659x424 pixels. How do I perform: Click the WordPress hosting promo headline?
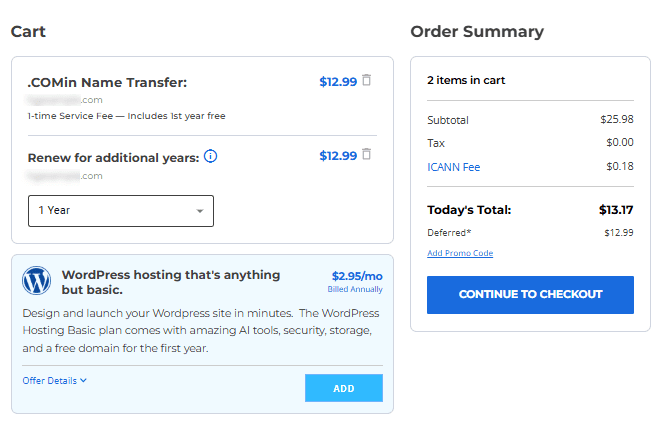pos(171,282)
